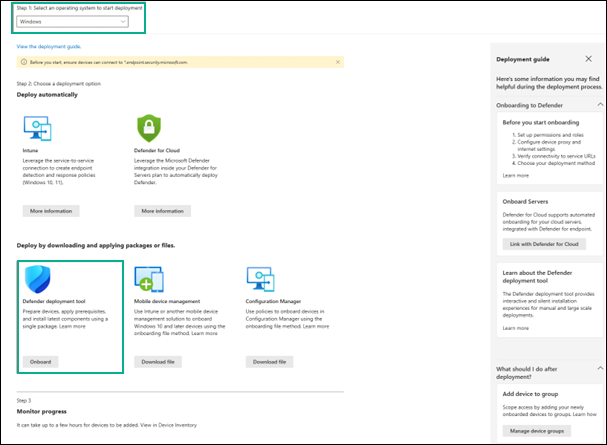607x445 pixels.
Task: Collapse the Onboarding to Defender section
Action: pos(600,104)
